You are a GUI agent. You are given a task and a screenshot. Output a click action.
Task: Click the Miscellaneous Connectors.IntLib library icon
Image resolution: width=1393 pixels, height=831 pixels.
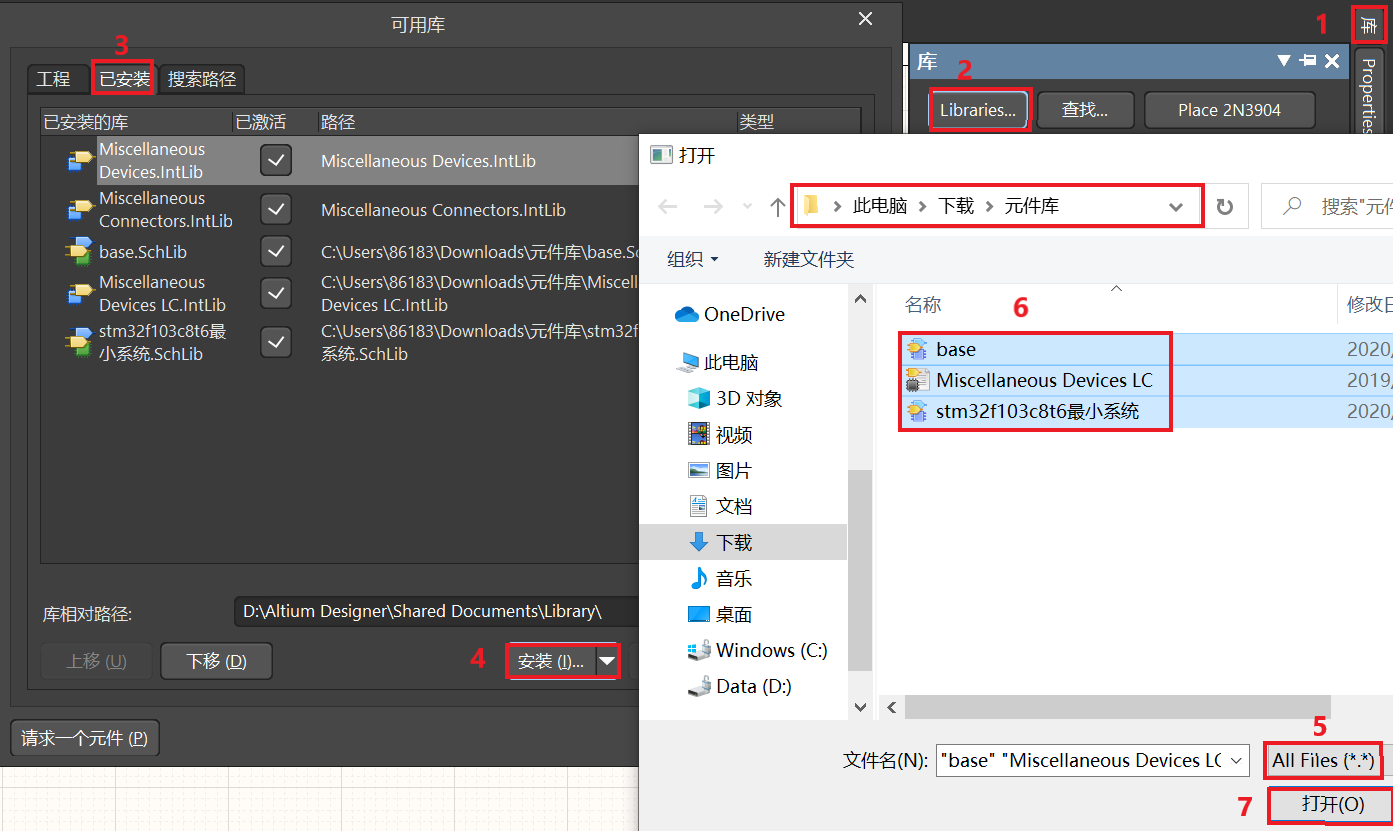[x=80, y=209]
